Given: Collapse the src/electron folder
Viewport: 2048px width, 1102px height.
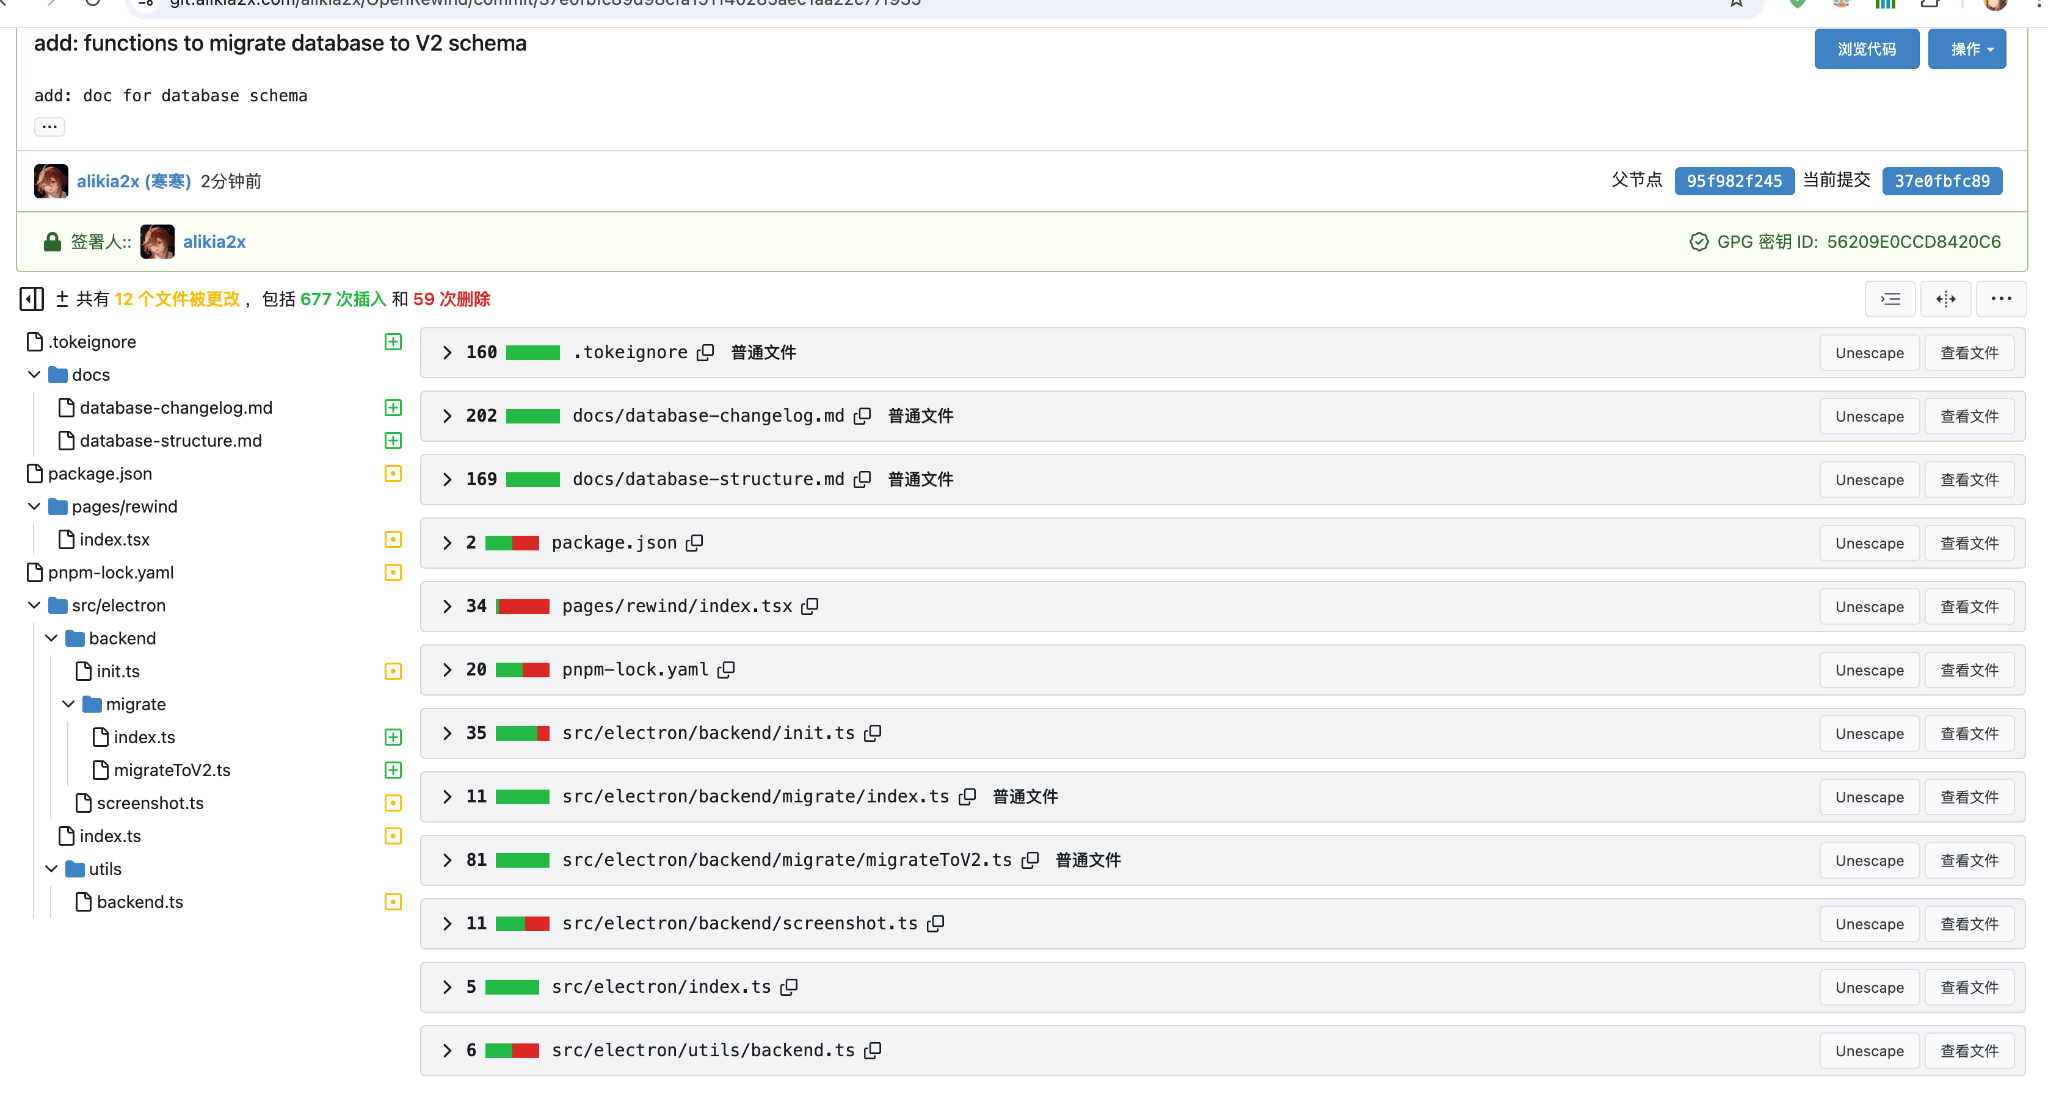Looking at the screenshot, I should 34,605.
